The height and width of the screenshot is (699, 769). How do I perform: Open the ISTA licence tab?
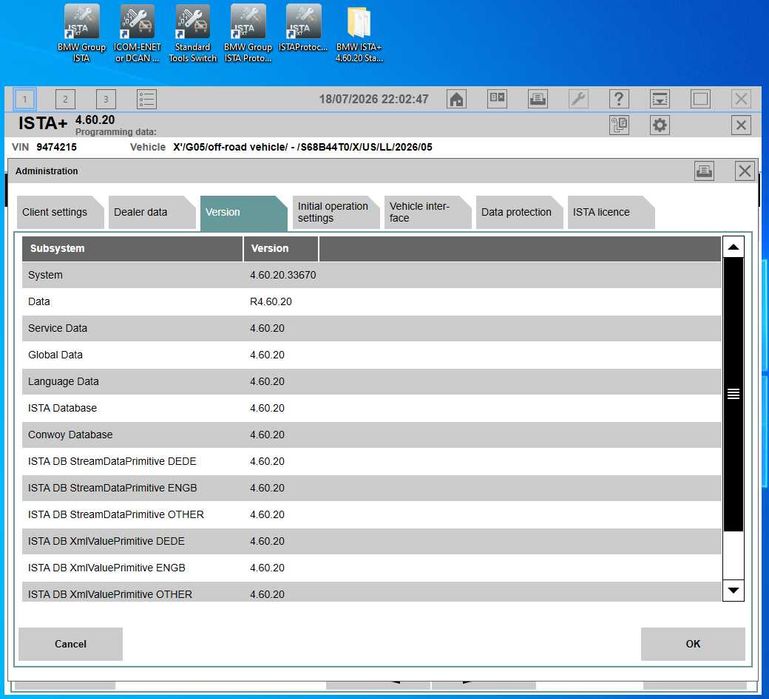611,212
